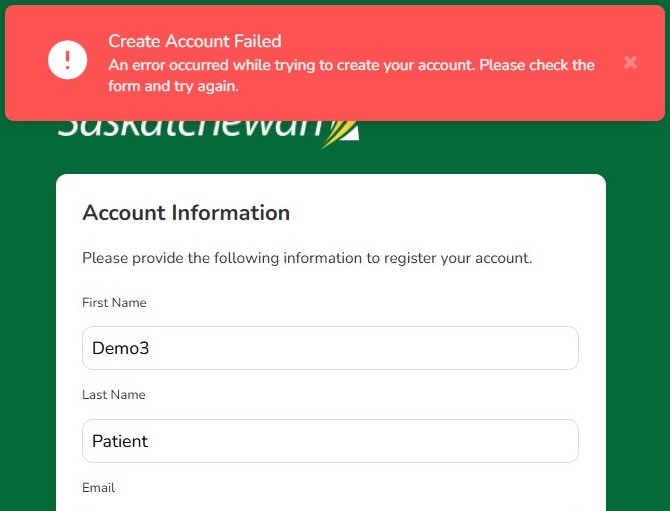Select the "Account Information" heading
670x511 pixels.
point(186,213)
